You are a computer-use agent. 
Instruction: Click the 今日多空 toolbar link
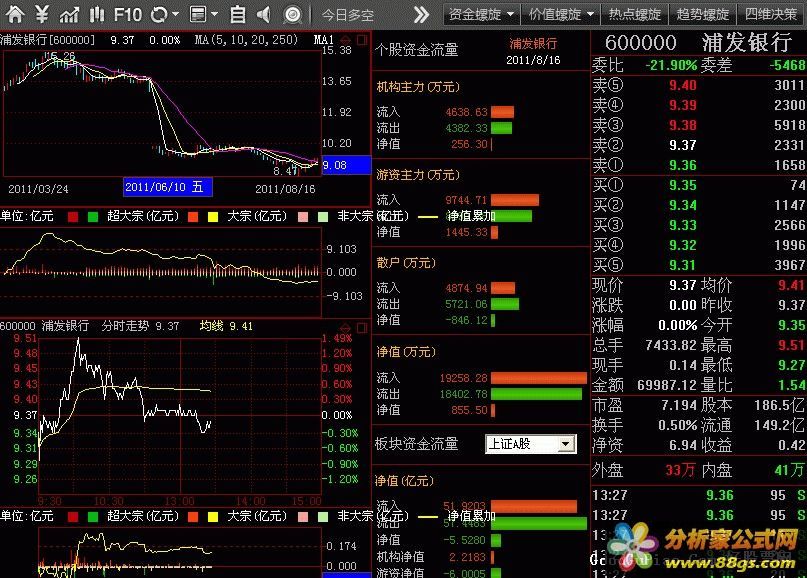coord(348,15)
